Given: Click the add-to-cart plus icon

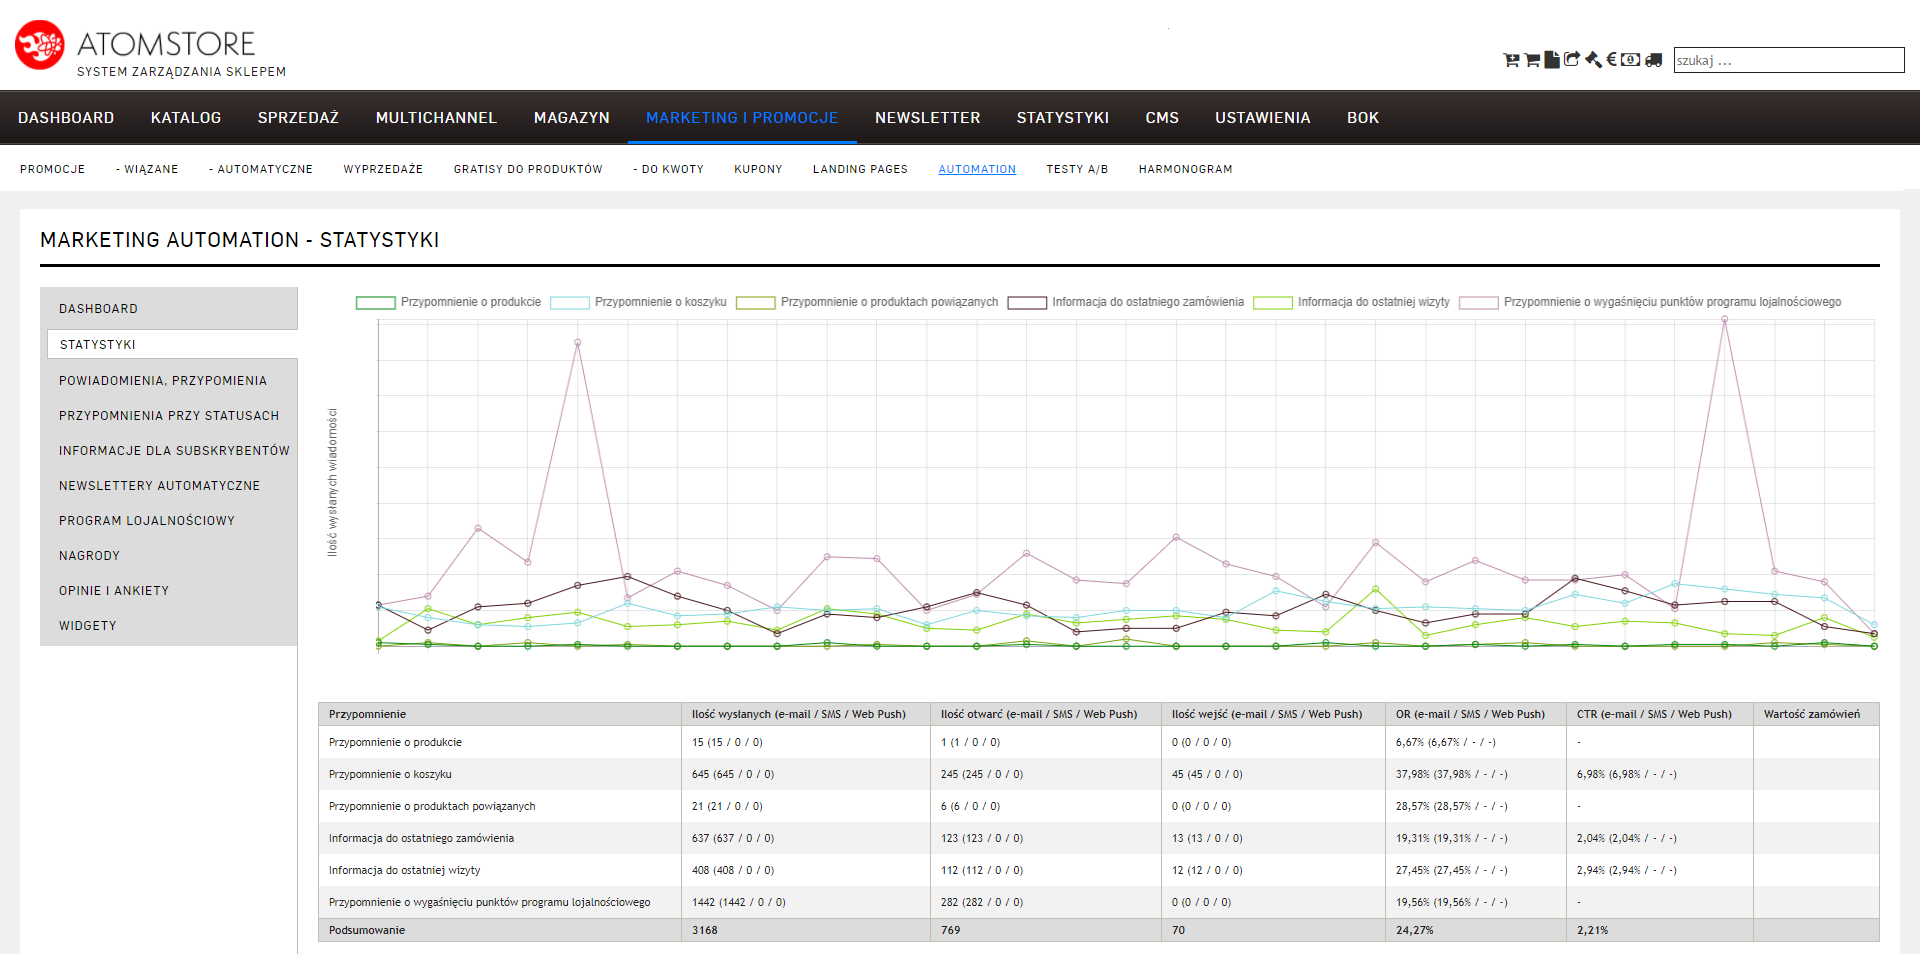Looking at the screenshot, I should pos(1511,60).
